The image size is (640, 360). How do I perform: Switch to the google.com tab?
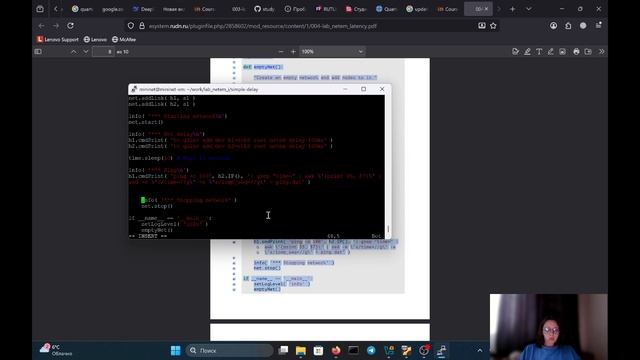coord(112,9)
